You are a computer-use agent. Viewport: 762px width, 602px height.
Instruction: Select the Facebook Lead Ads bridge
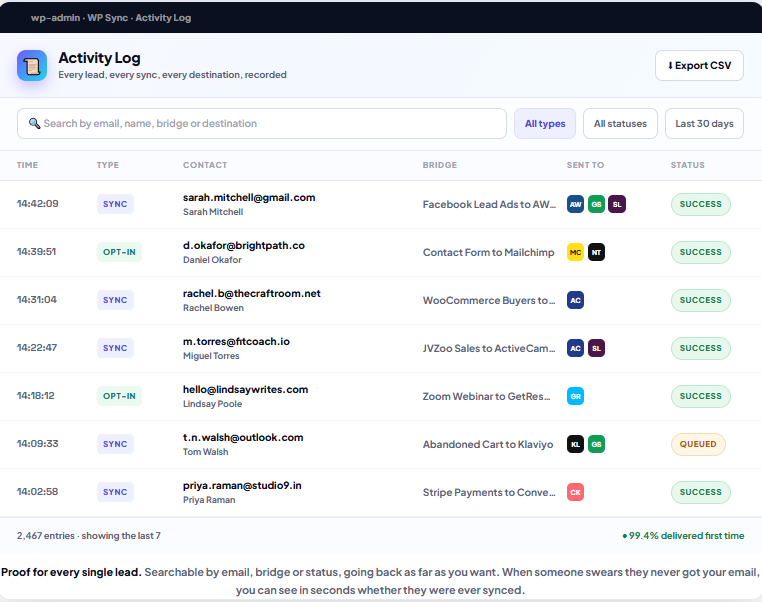(x=489, y=205)
